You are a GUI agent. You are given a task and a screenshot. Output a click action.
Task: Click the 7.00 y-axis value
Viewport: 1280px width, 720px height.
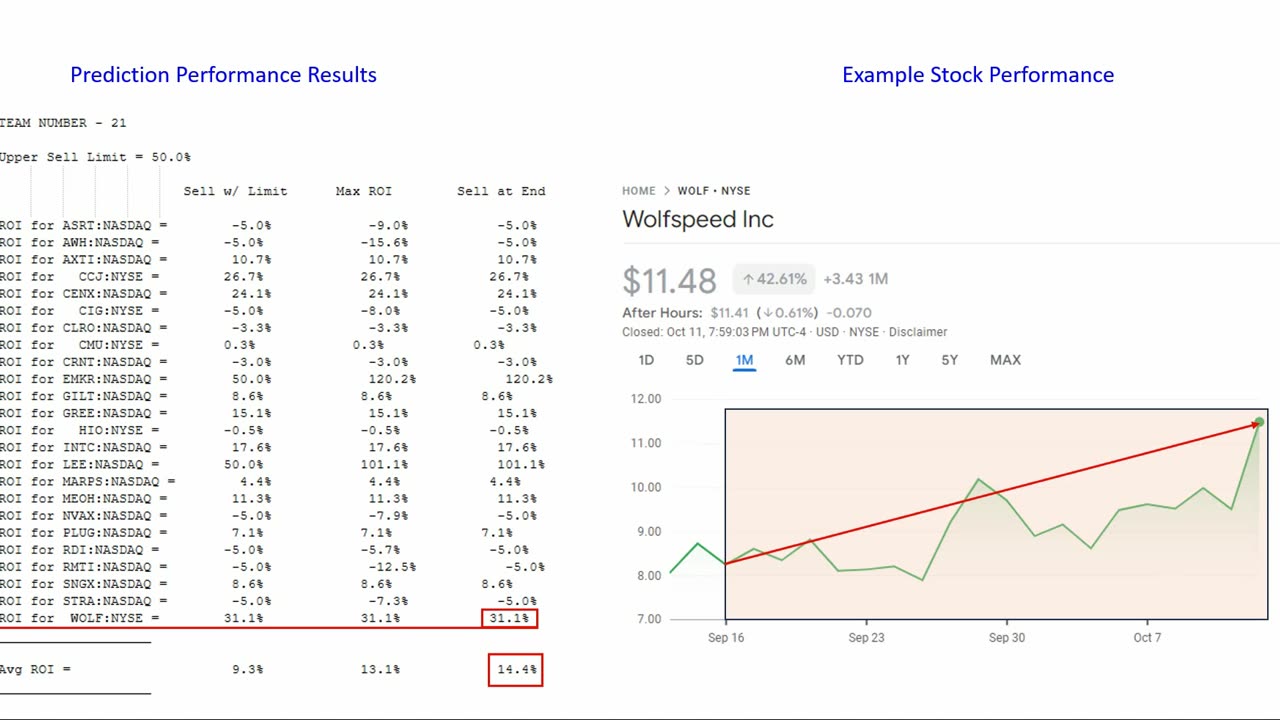(x=649, y=619)
